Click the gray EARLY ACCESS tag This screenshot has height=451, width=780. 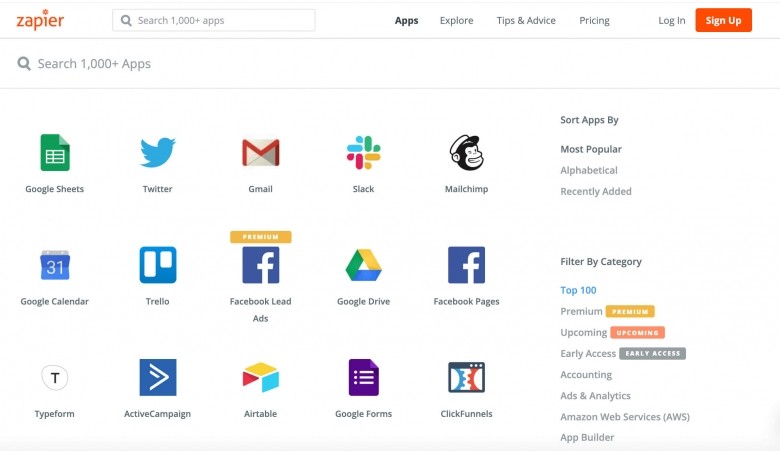click(653, 354)
